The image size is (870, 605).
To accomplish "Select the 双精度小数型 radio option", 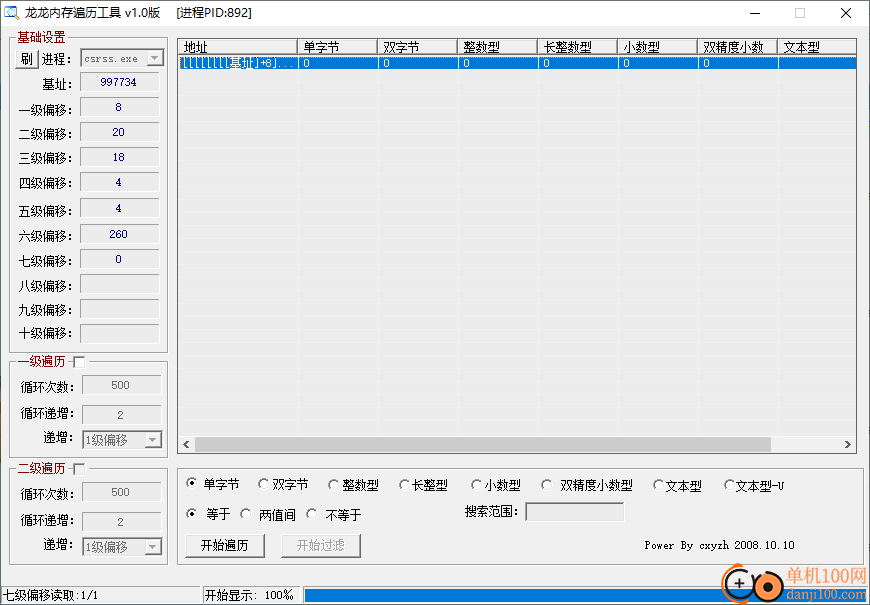I will click(x=547, y=485).
